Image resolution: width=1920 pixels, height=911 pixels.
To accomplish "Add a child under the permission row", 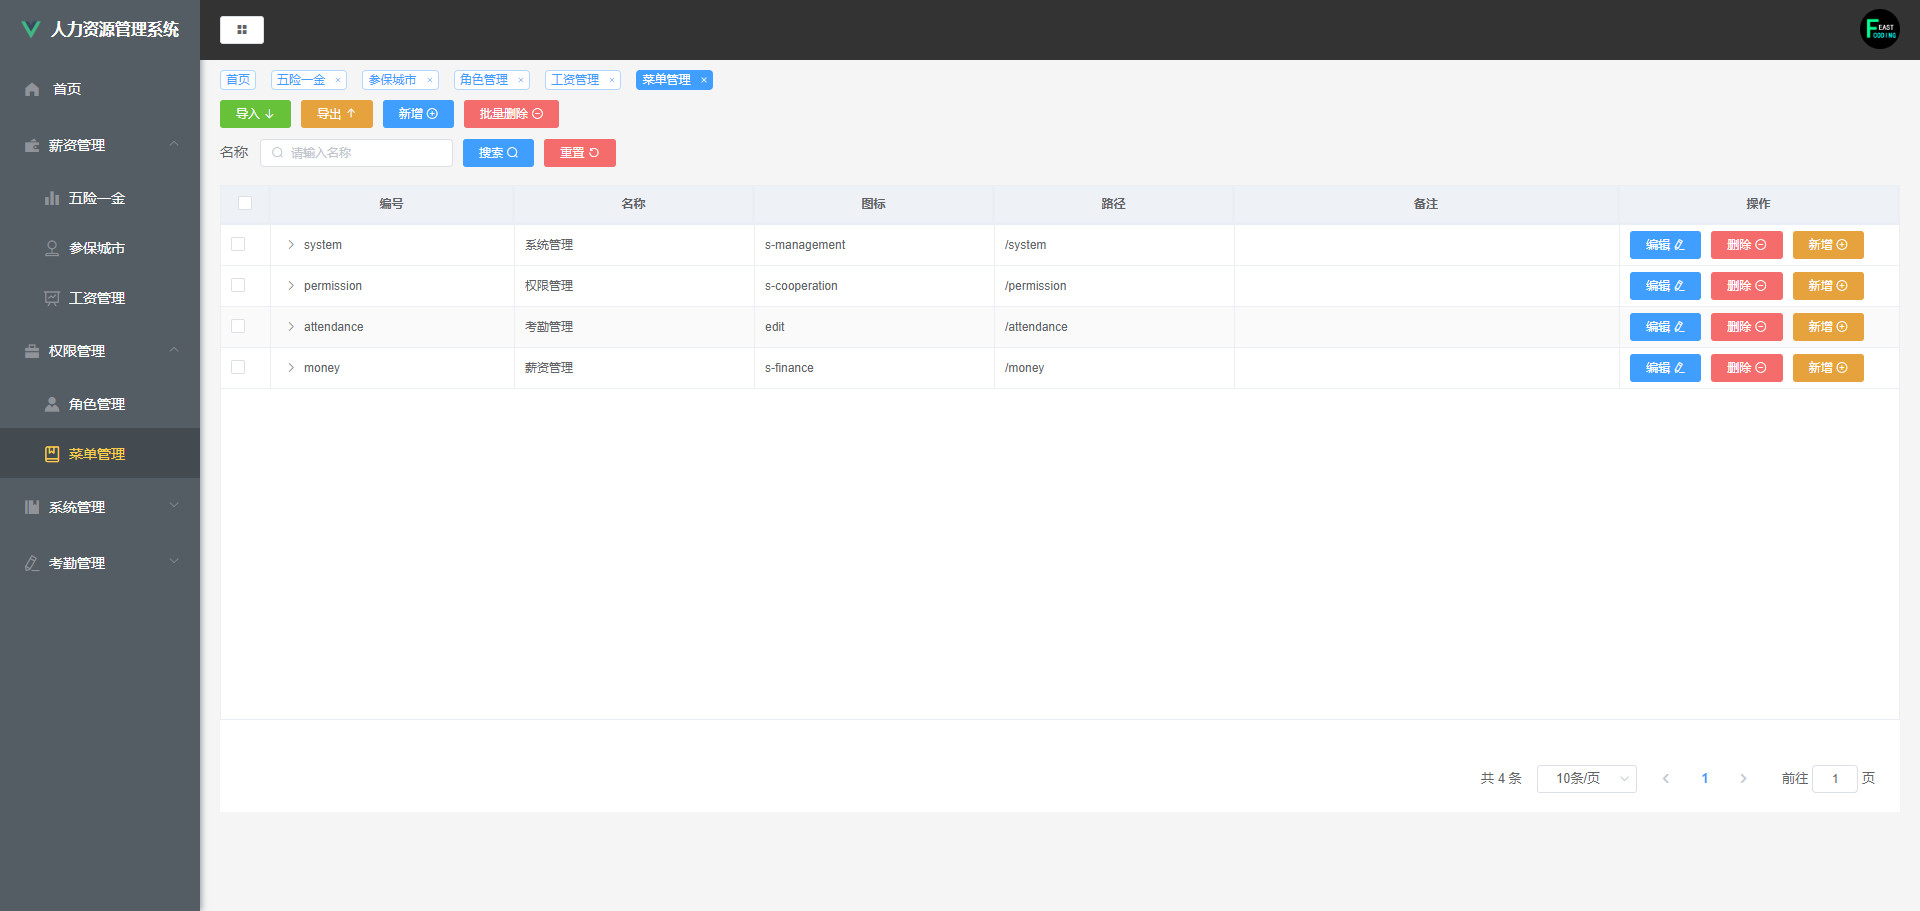I will click(1828, 286).
